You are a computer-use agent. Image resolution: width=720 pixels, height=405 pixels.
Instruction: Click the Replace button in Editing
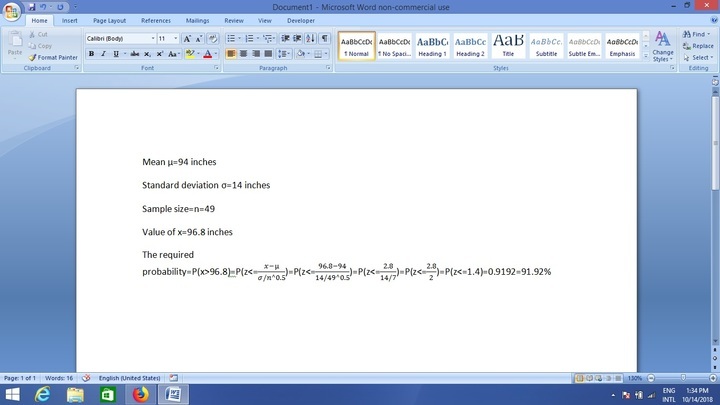click(x=698, y=46)
